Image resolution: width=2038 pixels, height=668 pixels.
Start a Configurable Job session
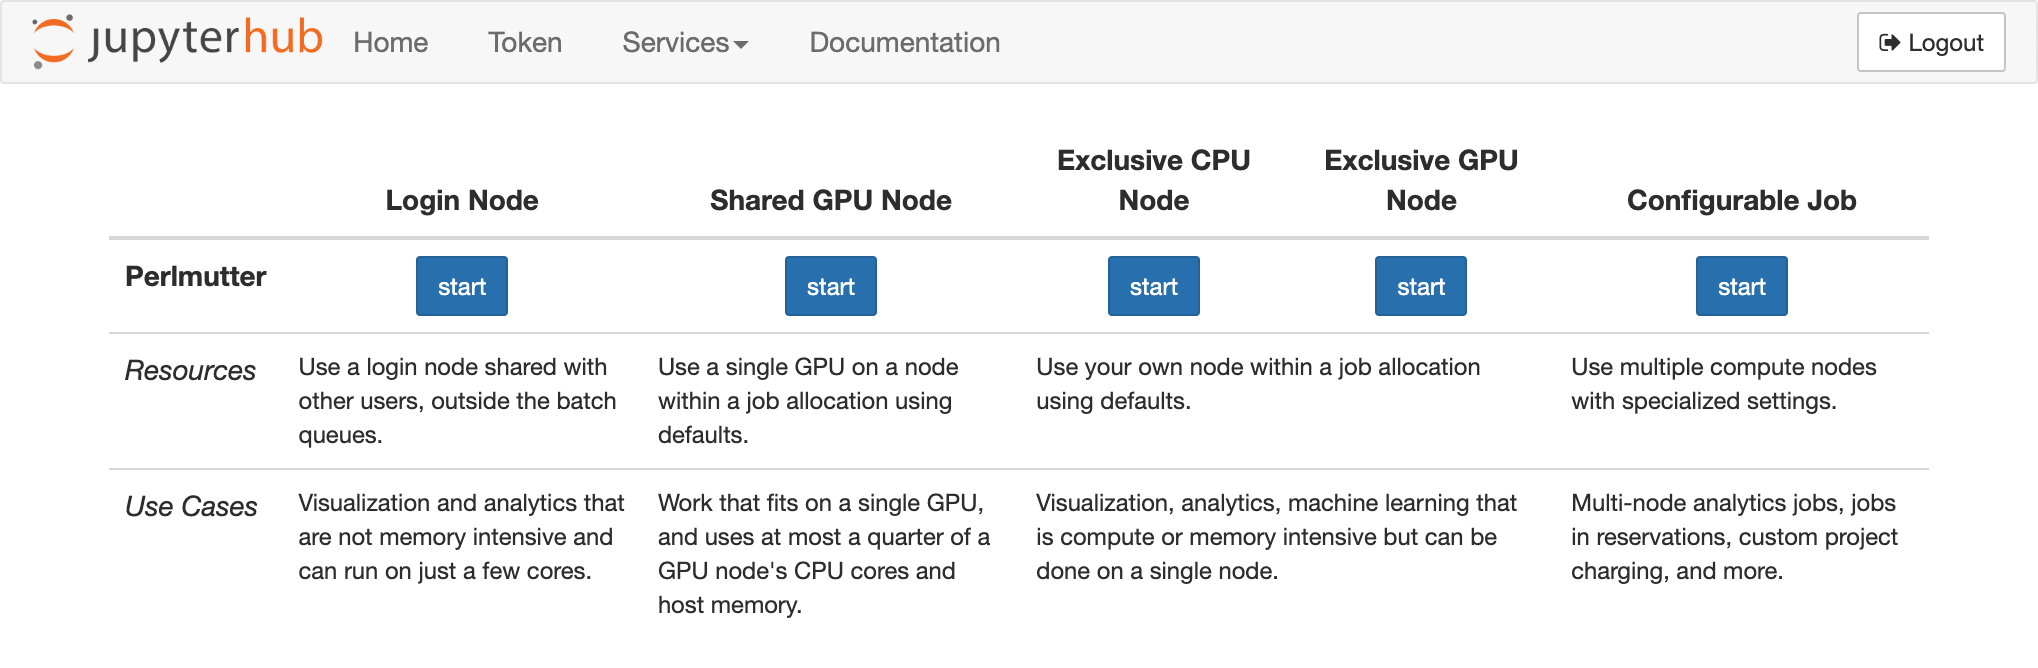[x=1741, y=286]
